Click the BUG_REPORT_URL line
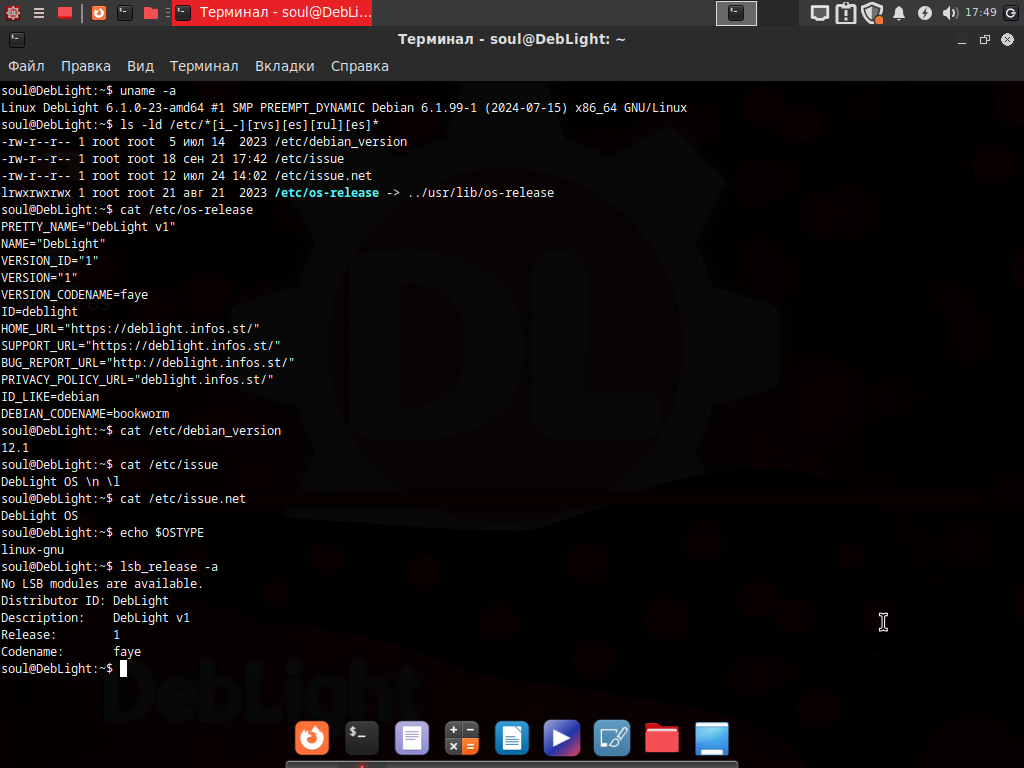1024x768 pixels. click(x=148, y=362)
